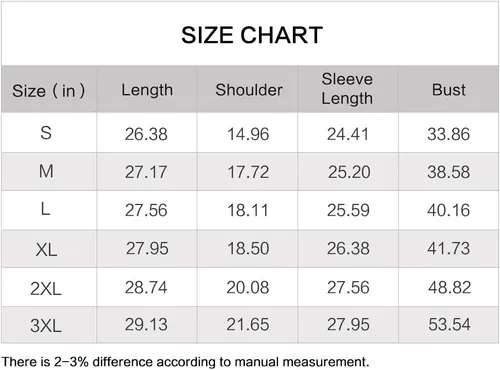The height and width of the screenshot is (370, 500).
Task: Click the M size row label
Action: point(46,171)
